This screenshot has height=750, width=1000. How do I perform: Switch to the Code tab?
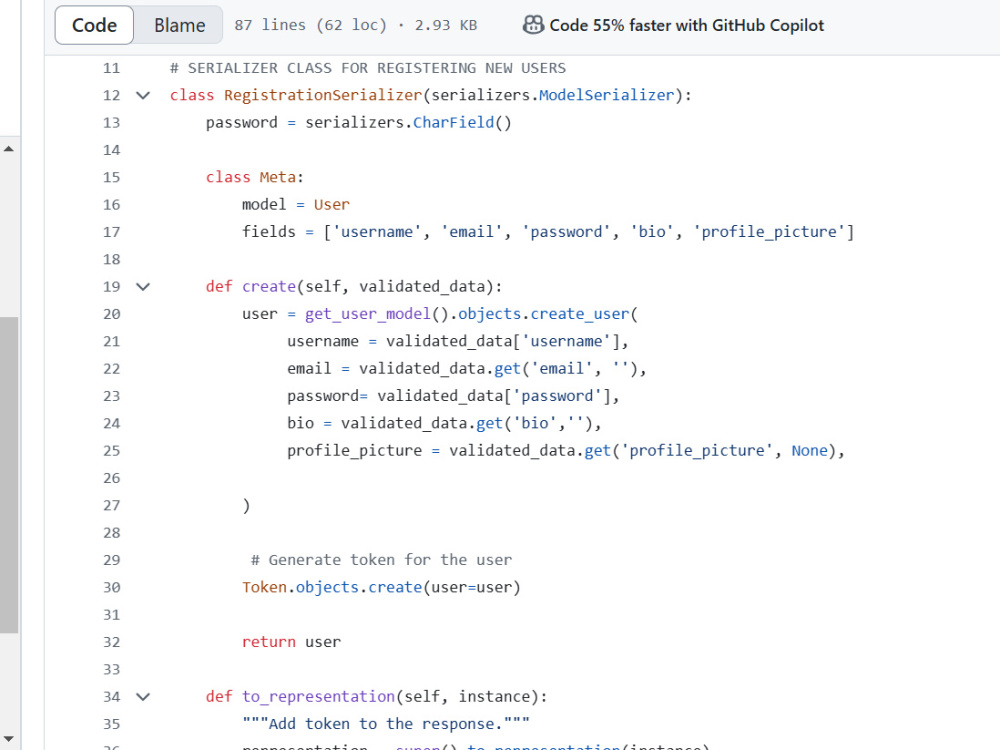pyautogui.click(x=94, y=26)
